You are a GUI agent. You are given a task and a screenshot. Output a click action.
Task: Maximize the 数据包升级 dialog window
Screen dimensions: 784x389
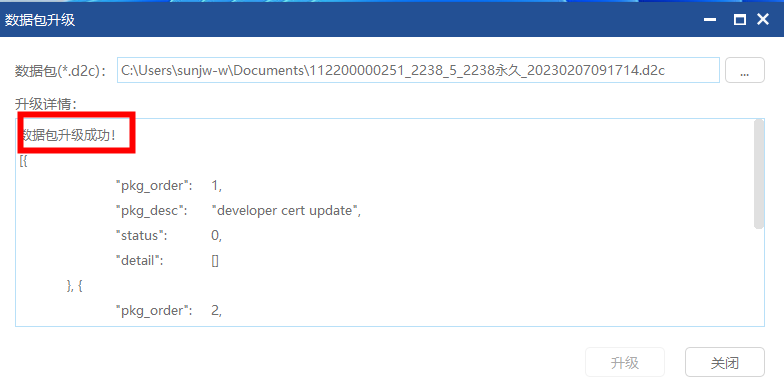(x=740, y=20)
